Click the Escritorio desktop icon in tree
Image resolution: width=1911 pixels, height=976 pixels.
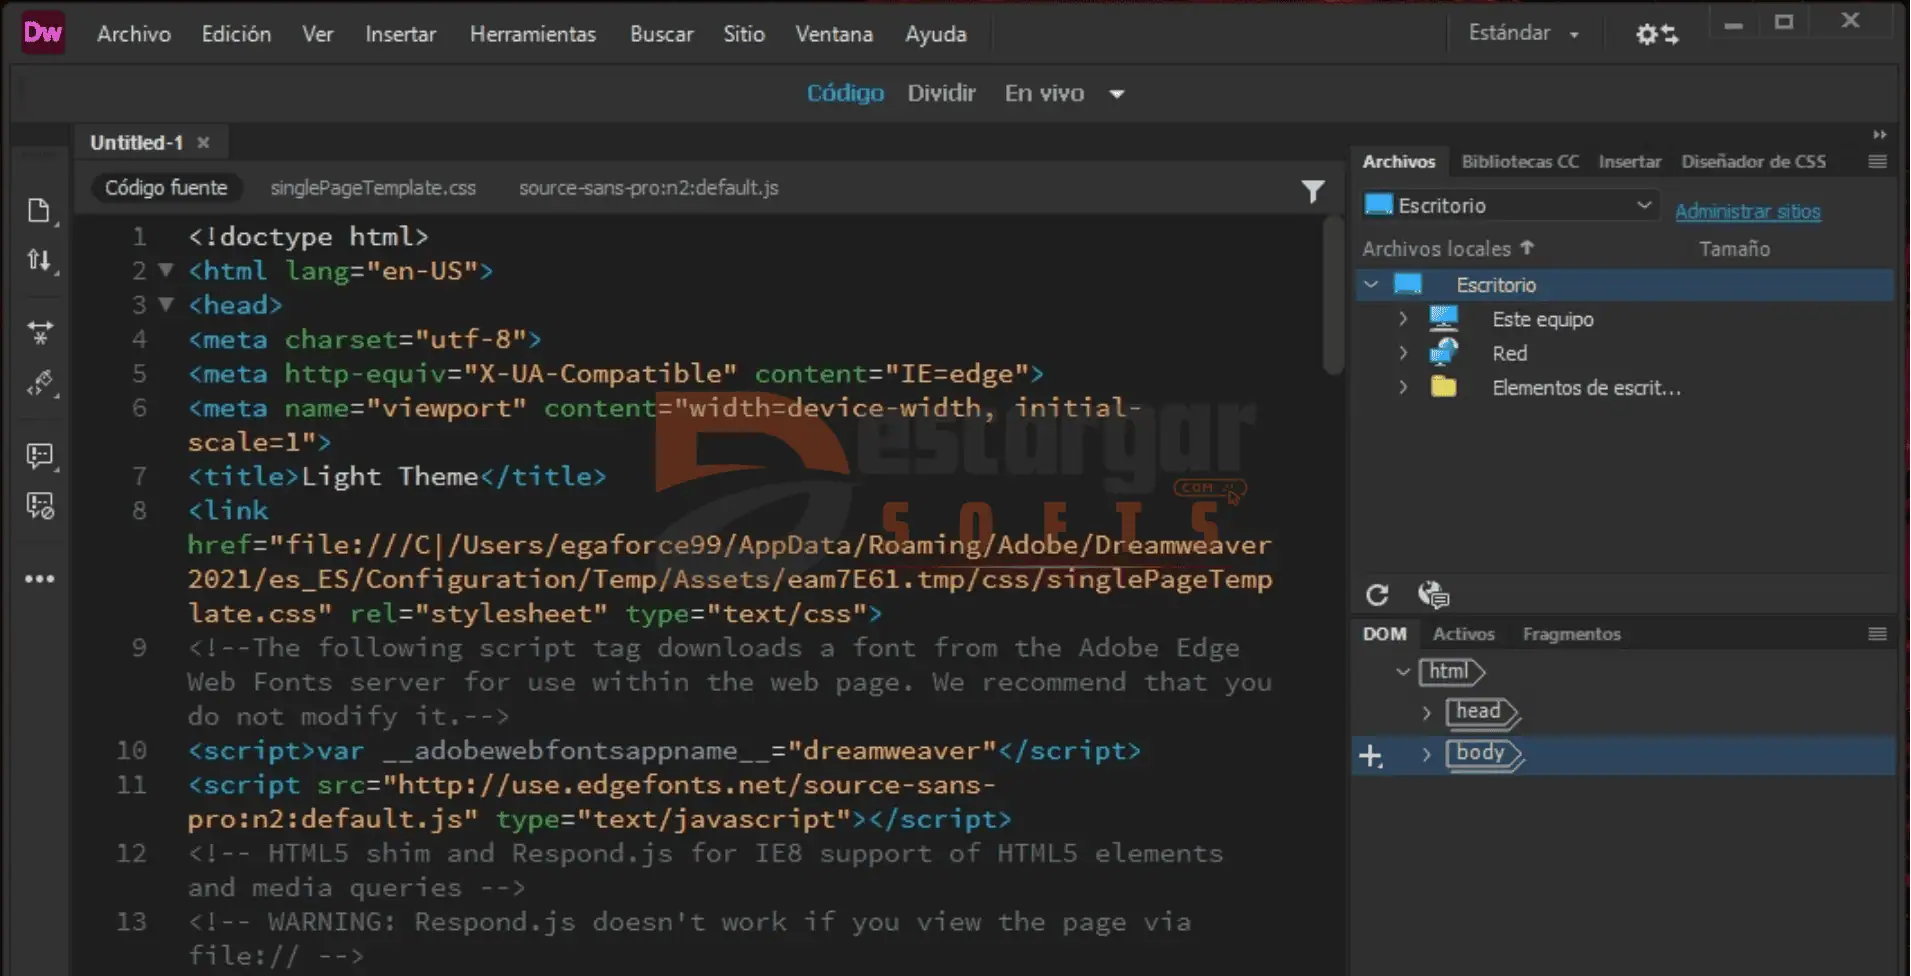tap(1408, 284)
